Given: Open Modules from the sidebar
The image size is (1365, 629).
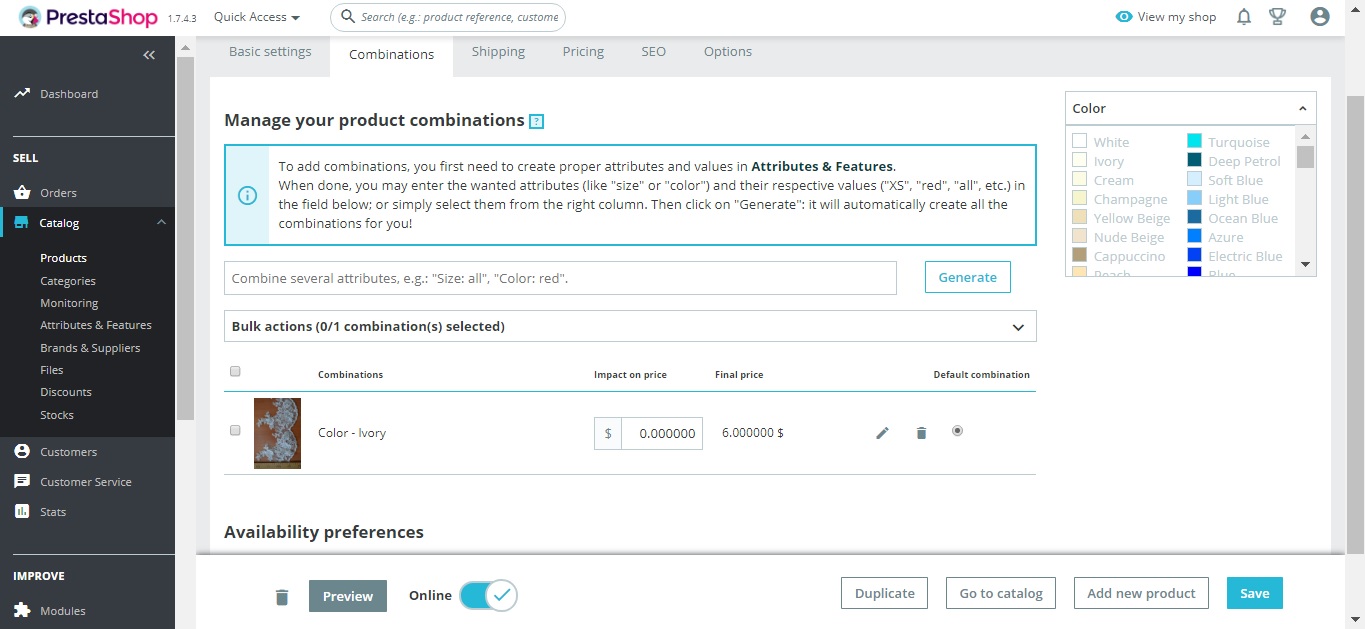Looking at the screenshot, I should pyautogui.click(x=62, y=610).
